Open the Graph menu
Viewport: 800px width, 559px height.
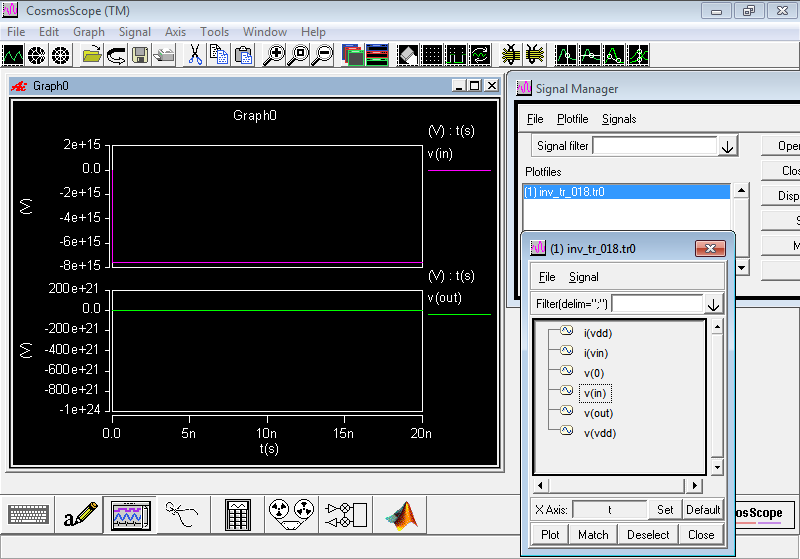point(89,32)
